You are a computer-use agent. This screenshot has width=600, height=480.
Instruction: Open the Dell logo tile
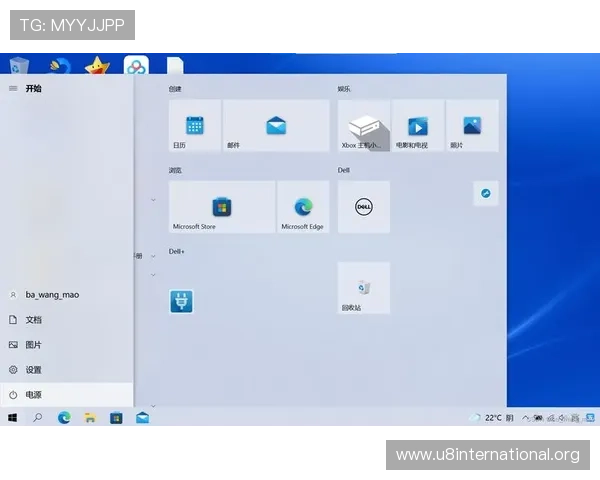[x=364, y=207]
